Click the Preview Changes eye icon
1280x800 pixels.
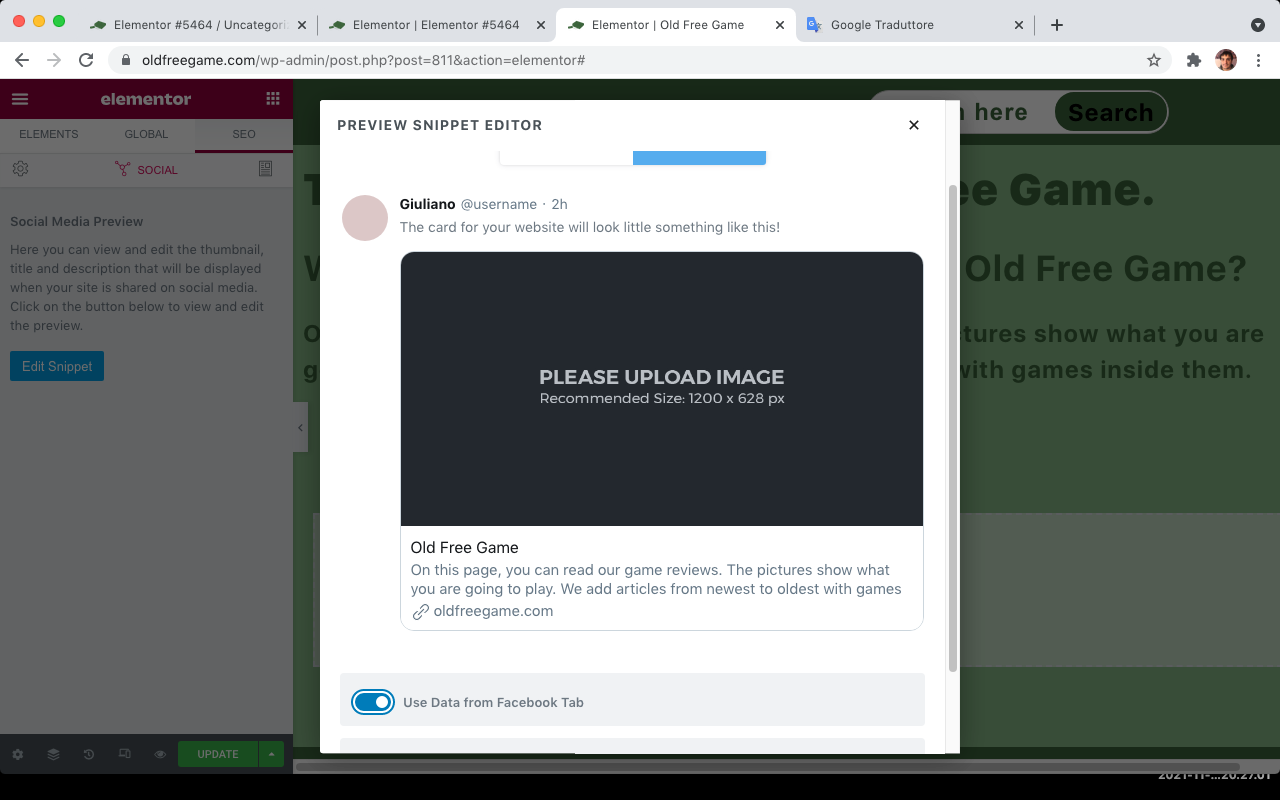[x=160, y=754]
